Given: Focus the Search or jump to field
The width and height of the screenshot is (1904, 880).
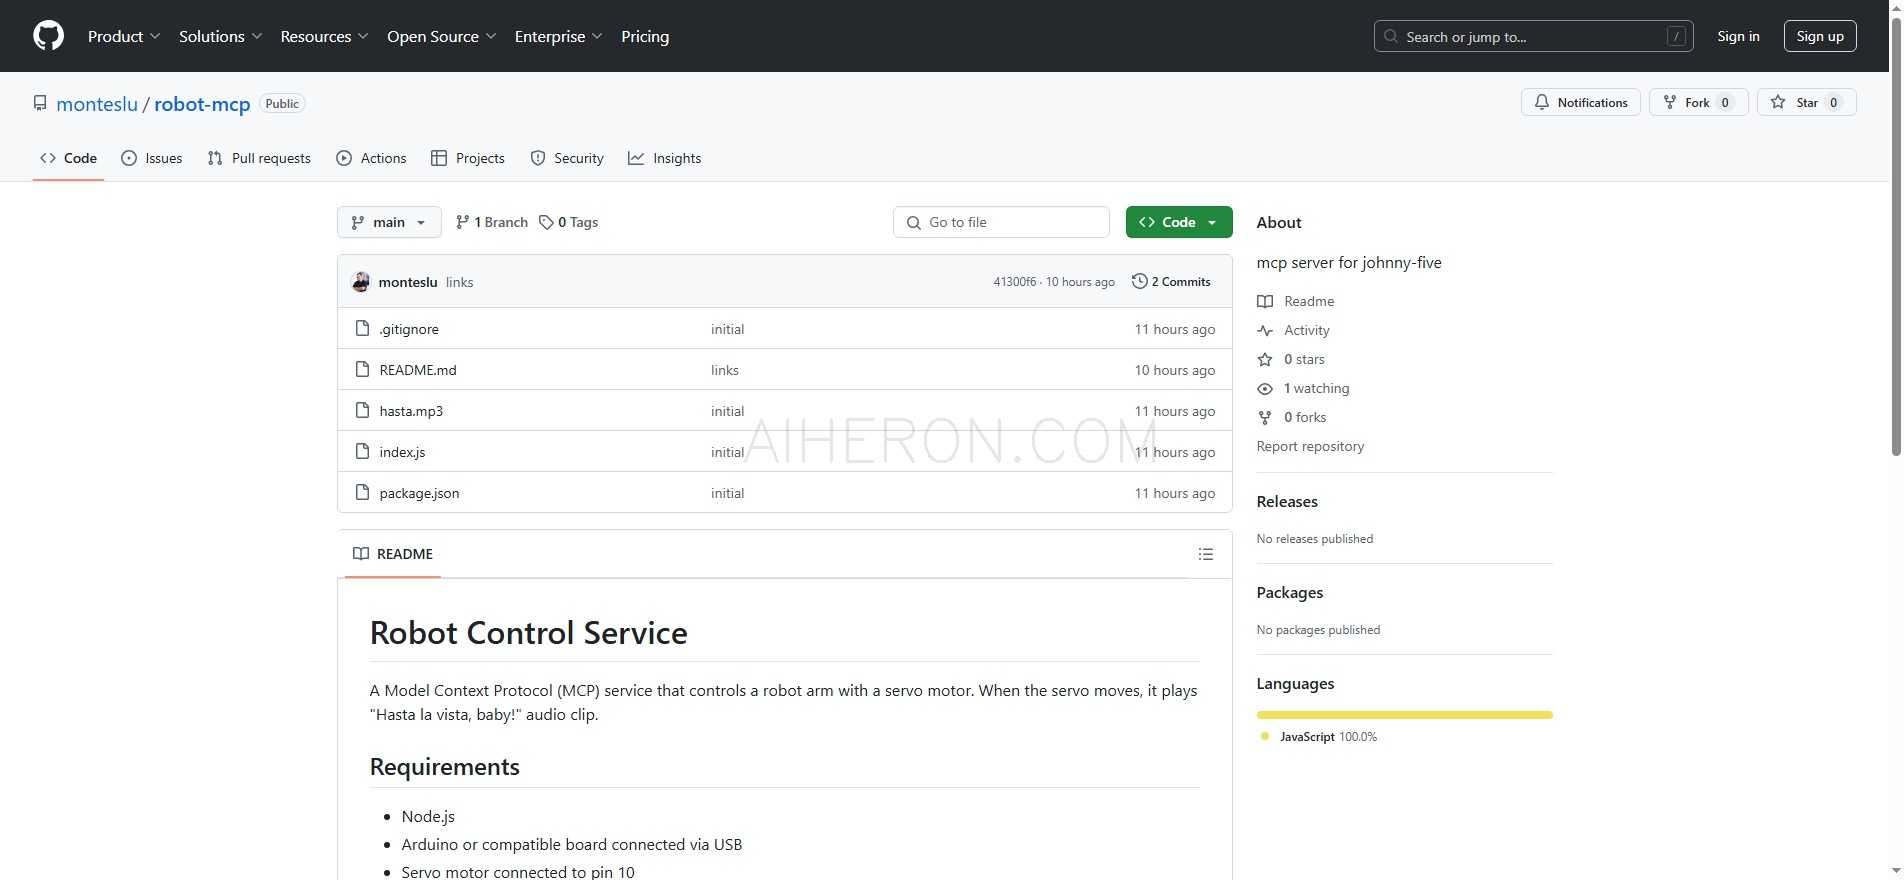Looking at the screenshot, I should pyautogui.click(x=1533, y=37).
